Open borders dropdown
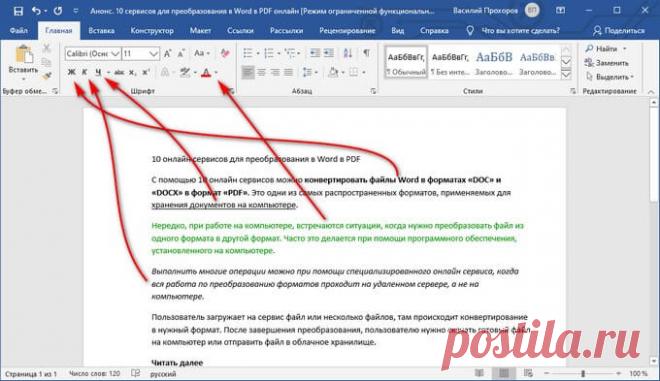The width and height of the screenshot is (660, 381). point(364,72)
